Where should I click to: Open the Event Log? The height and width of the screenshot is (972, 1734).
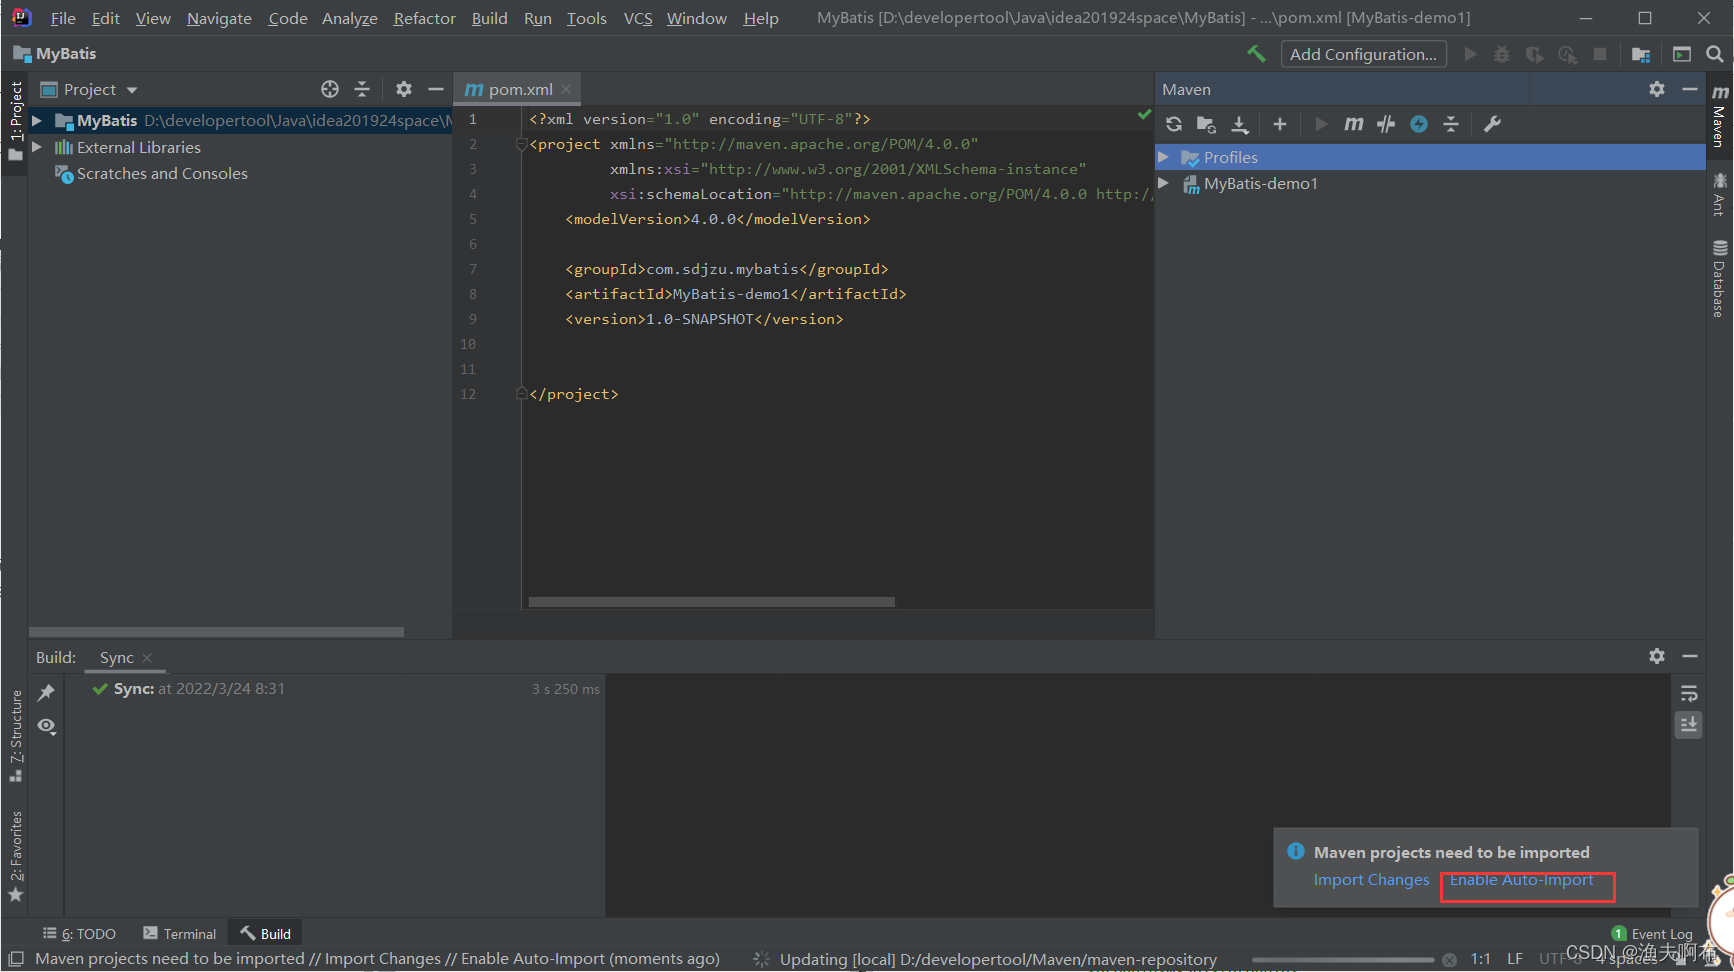click(x=1652, y=934)
